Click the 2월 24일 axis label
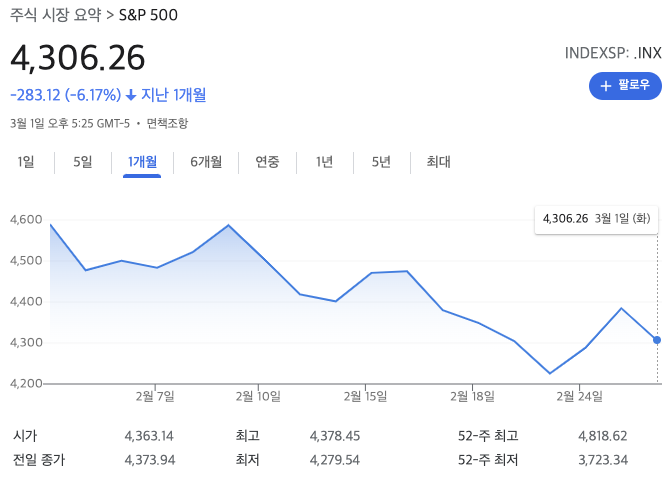The image size is (672, 485). point(579,396)
